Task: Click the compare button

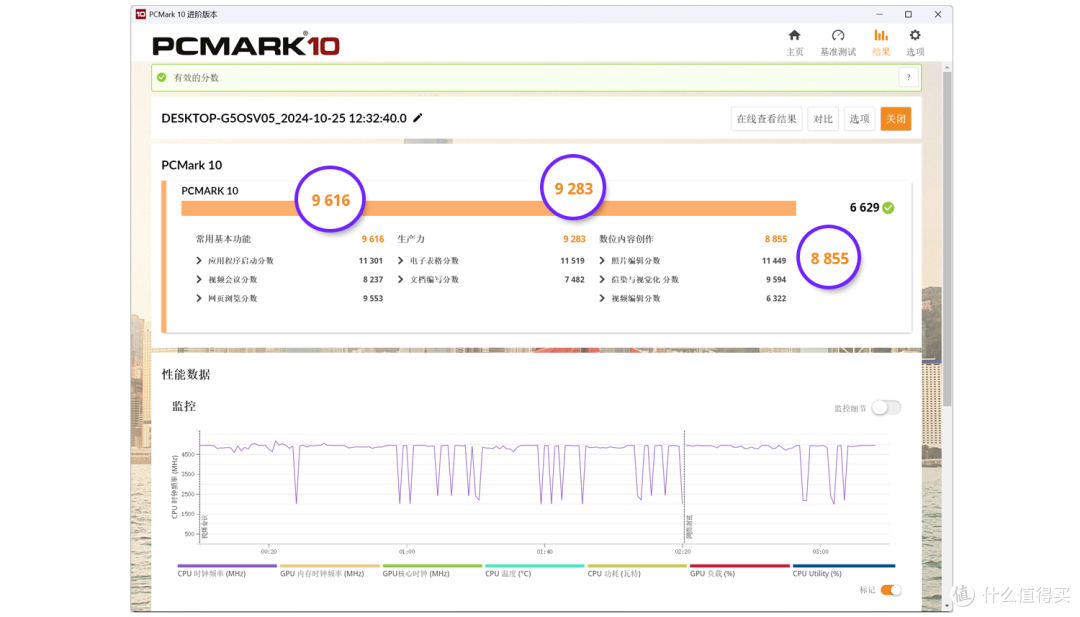Action: tap(822, 118)
